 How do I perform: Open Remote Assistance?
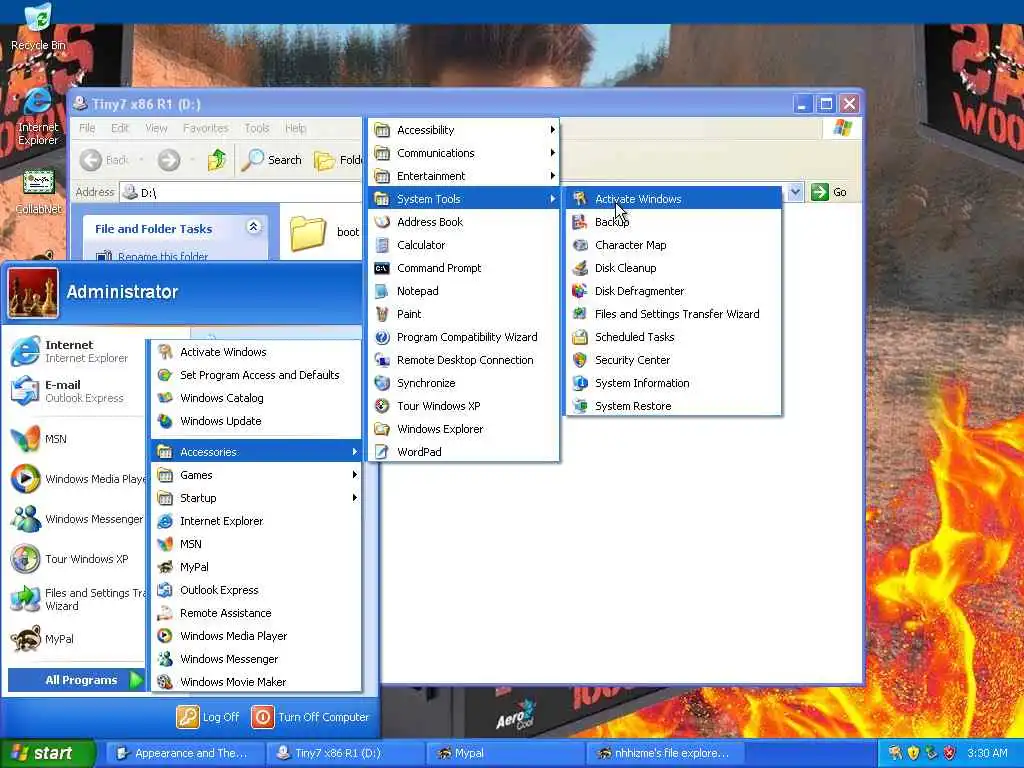click(x=256, y=613)
